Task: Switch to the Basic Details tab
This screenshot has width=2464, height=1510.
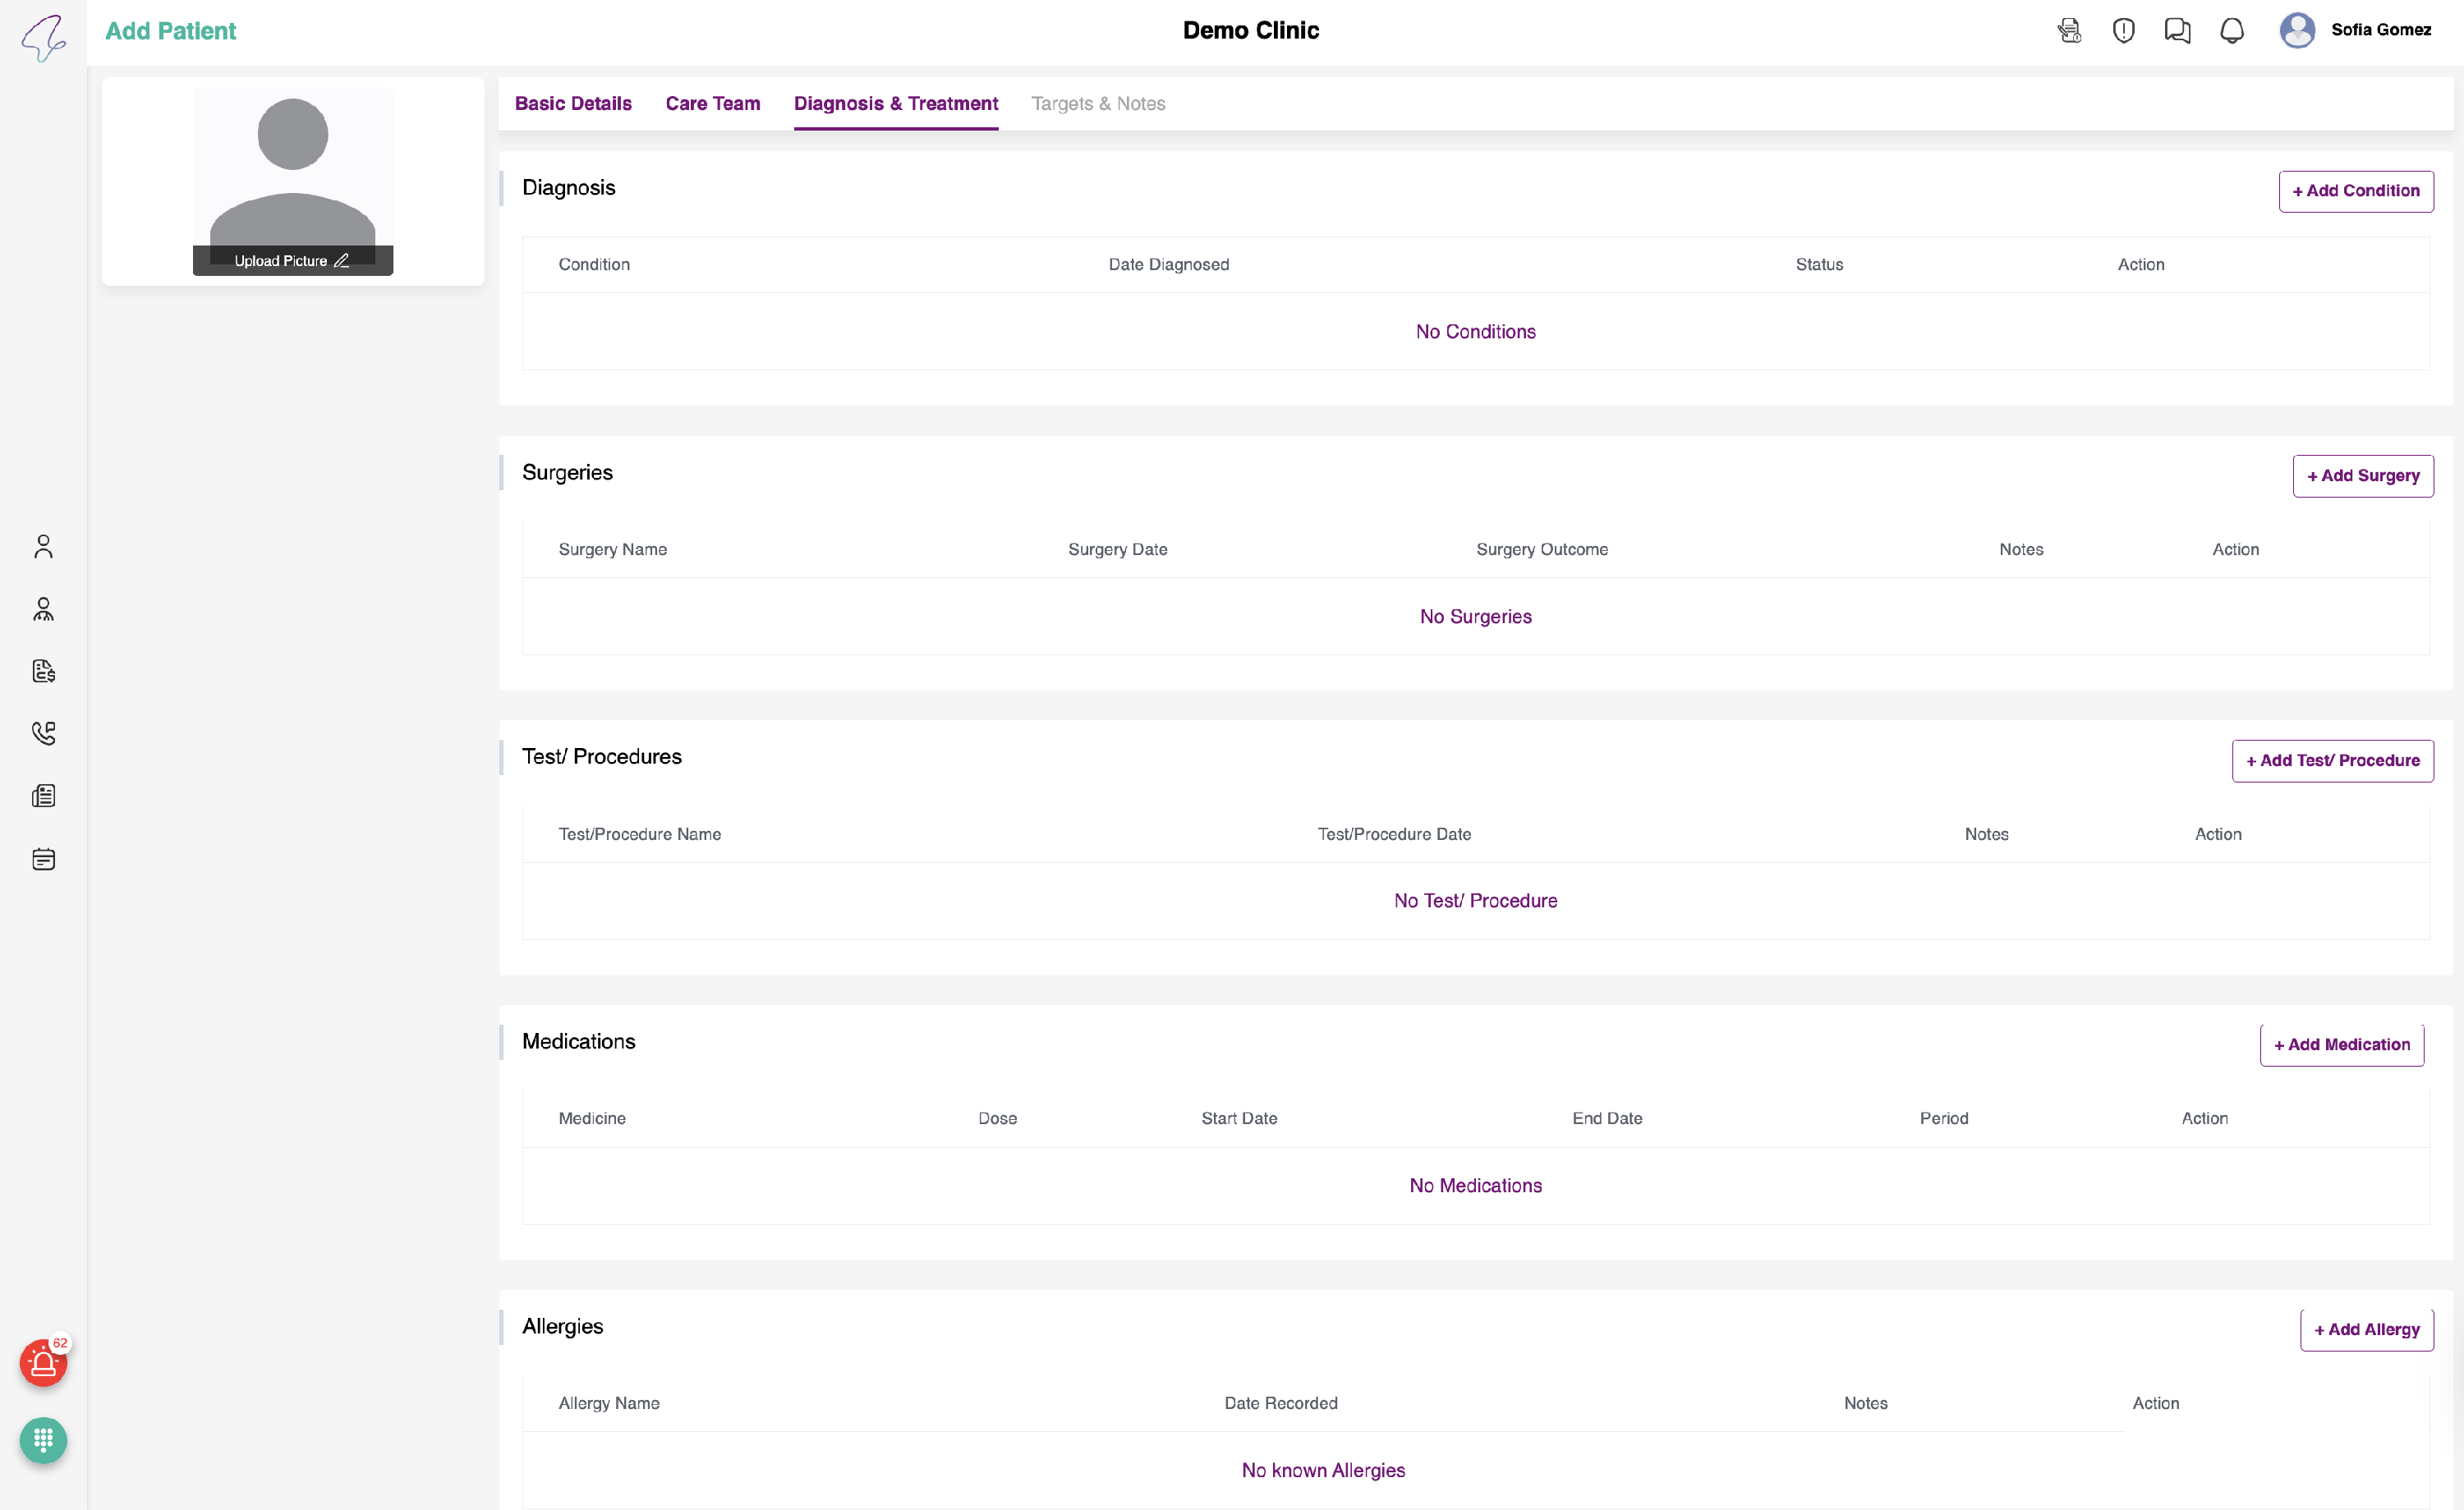Action: click(573, 103)
